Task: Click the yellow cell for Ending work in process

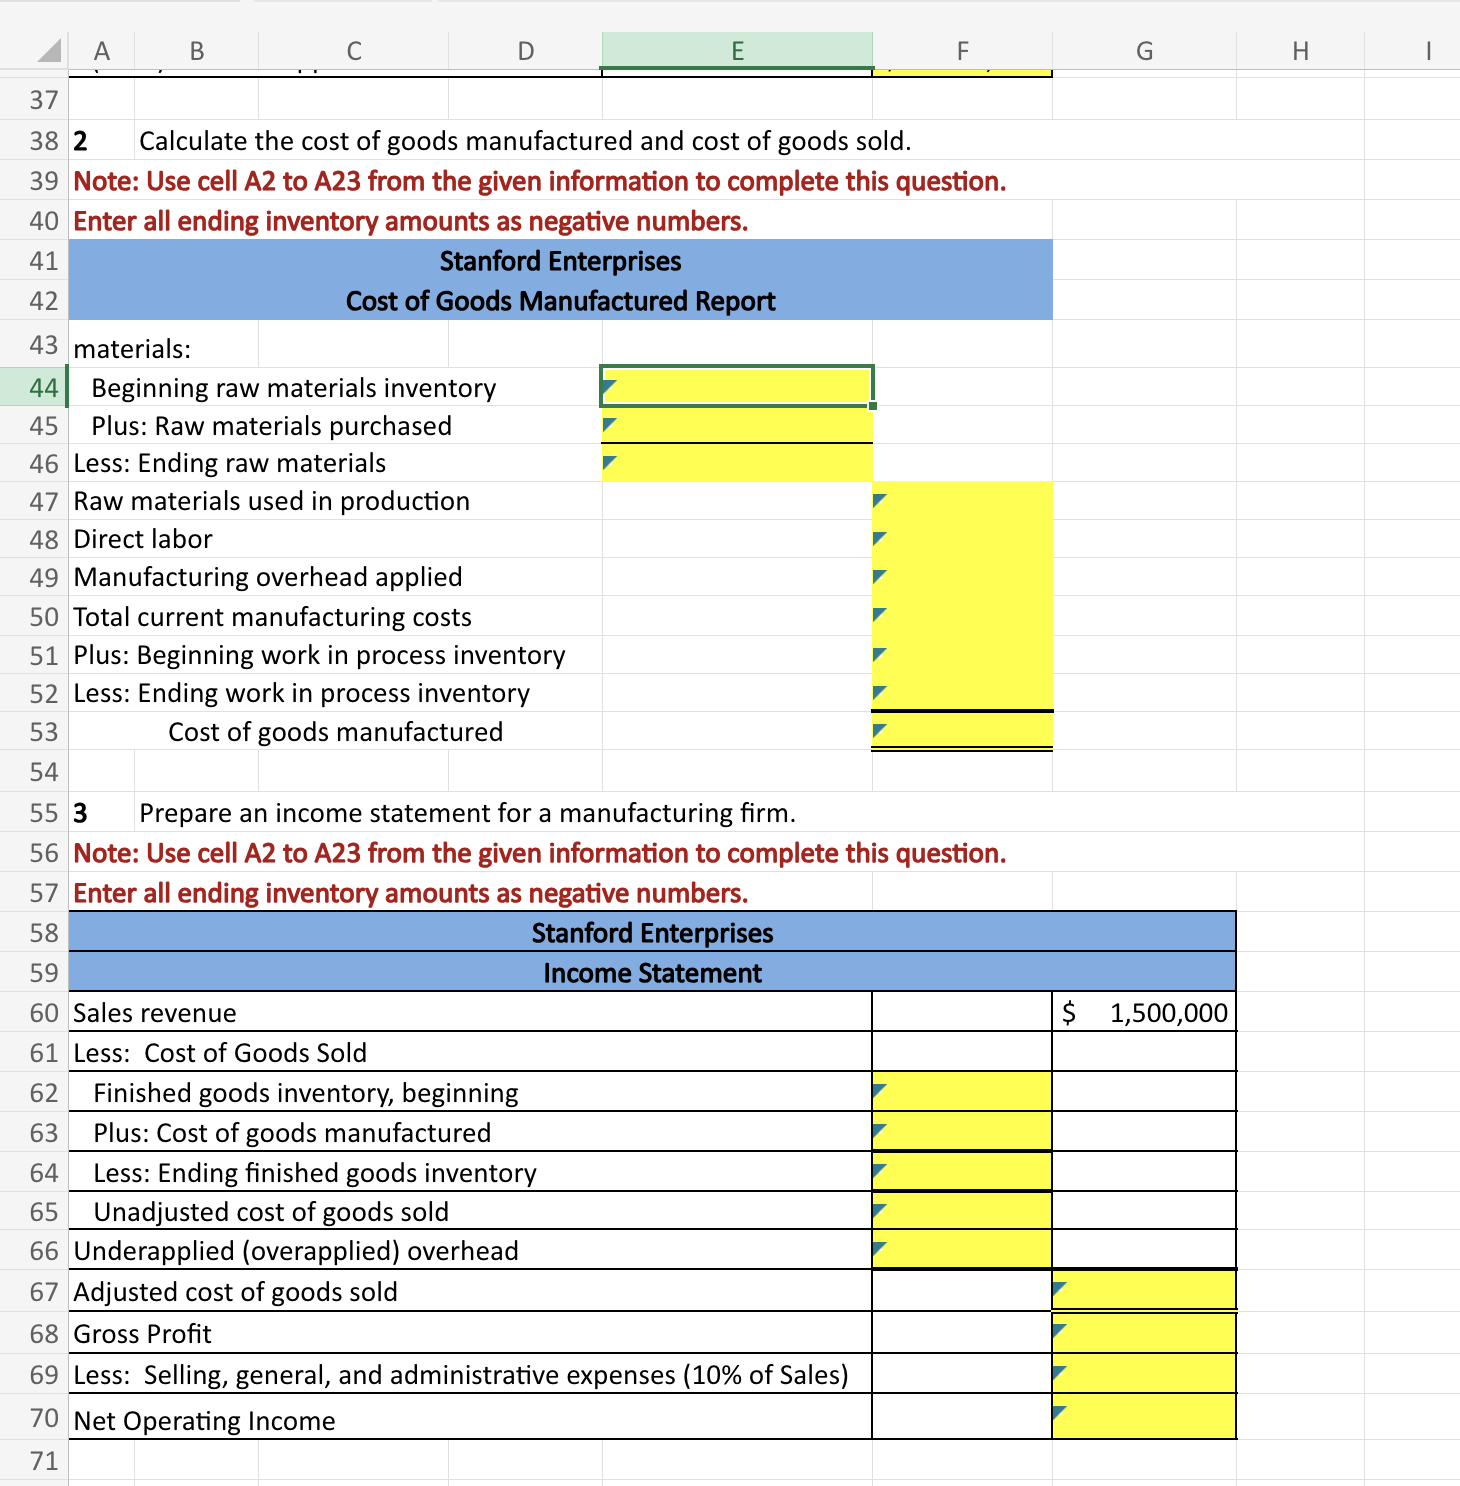Action: pos(962,692)
